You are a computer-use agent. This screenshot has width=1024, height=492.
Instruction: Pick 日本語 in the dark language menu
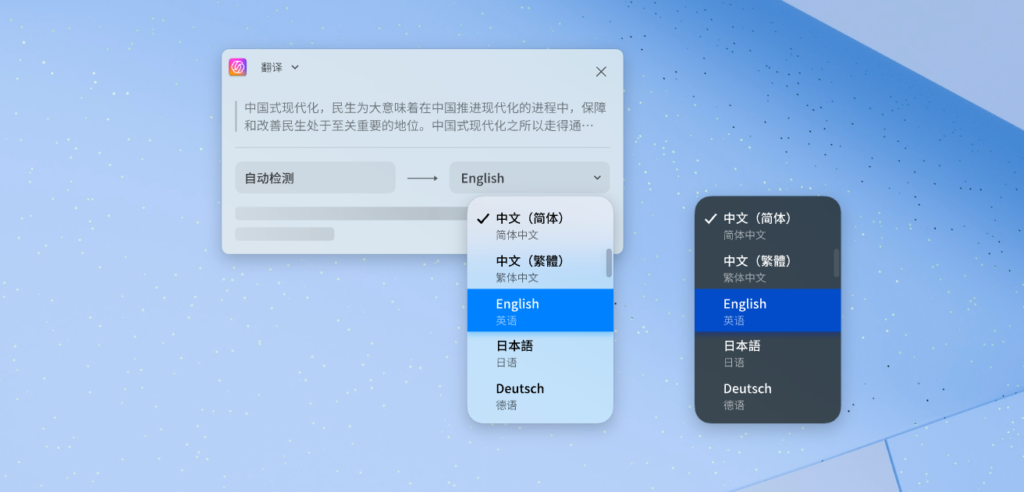[x=767, y=353]
